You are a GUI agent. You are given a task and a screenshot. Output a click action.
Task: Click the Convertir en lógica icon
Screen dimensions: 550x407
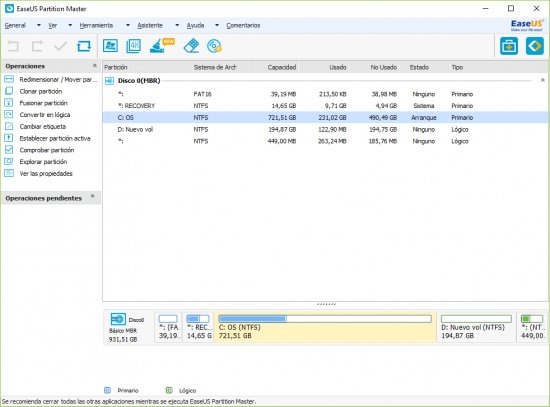tap(9, 114)
